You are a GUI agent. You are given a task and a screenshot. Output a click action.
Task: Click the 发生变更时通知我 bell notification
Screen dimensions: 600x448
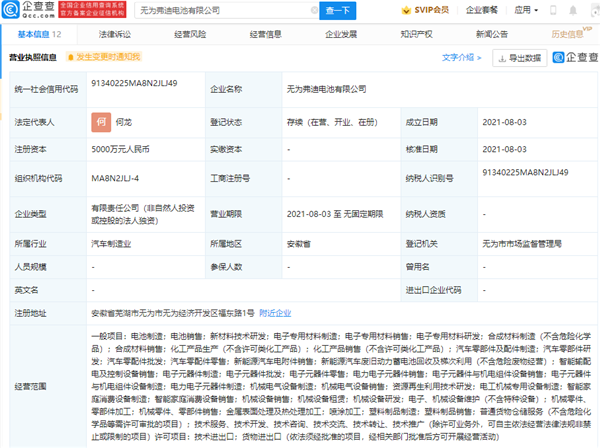pos(105,57)
